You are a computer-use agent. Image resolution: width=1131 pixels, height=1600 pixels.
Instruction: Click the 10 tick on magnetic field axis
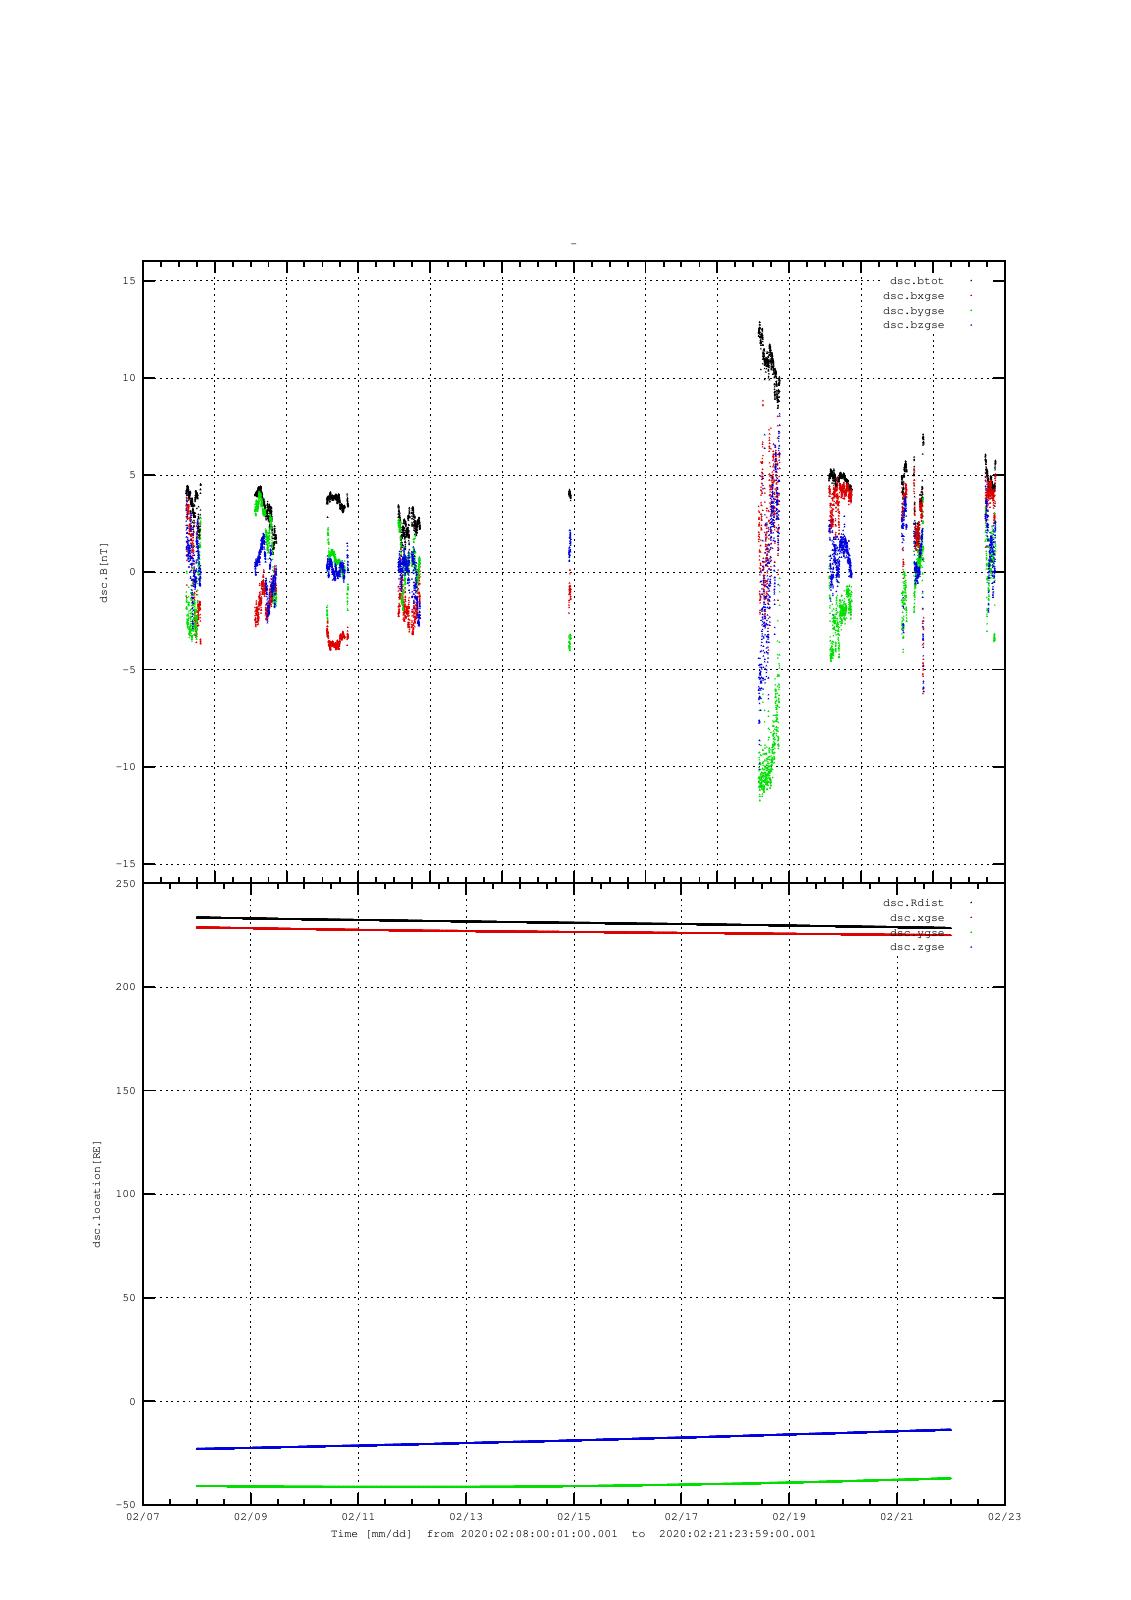[x=128, y=378]
